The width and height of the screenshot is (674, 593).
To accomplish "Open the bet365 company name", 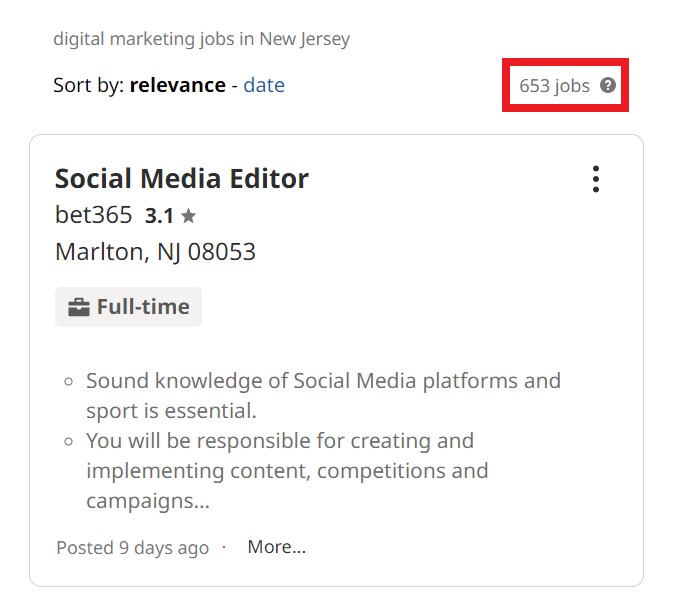I will coord(93,214).
